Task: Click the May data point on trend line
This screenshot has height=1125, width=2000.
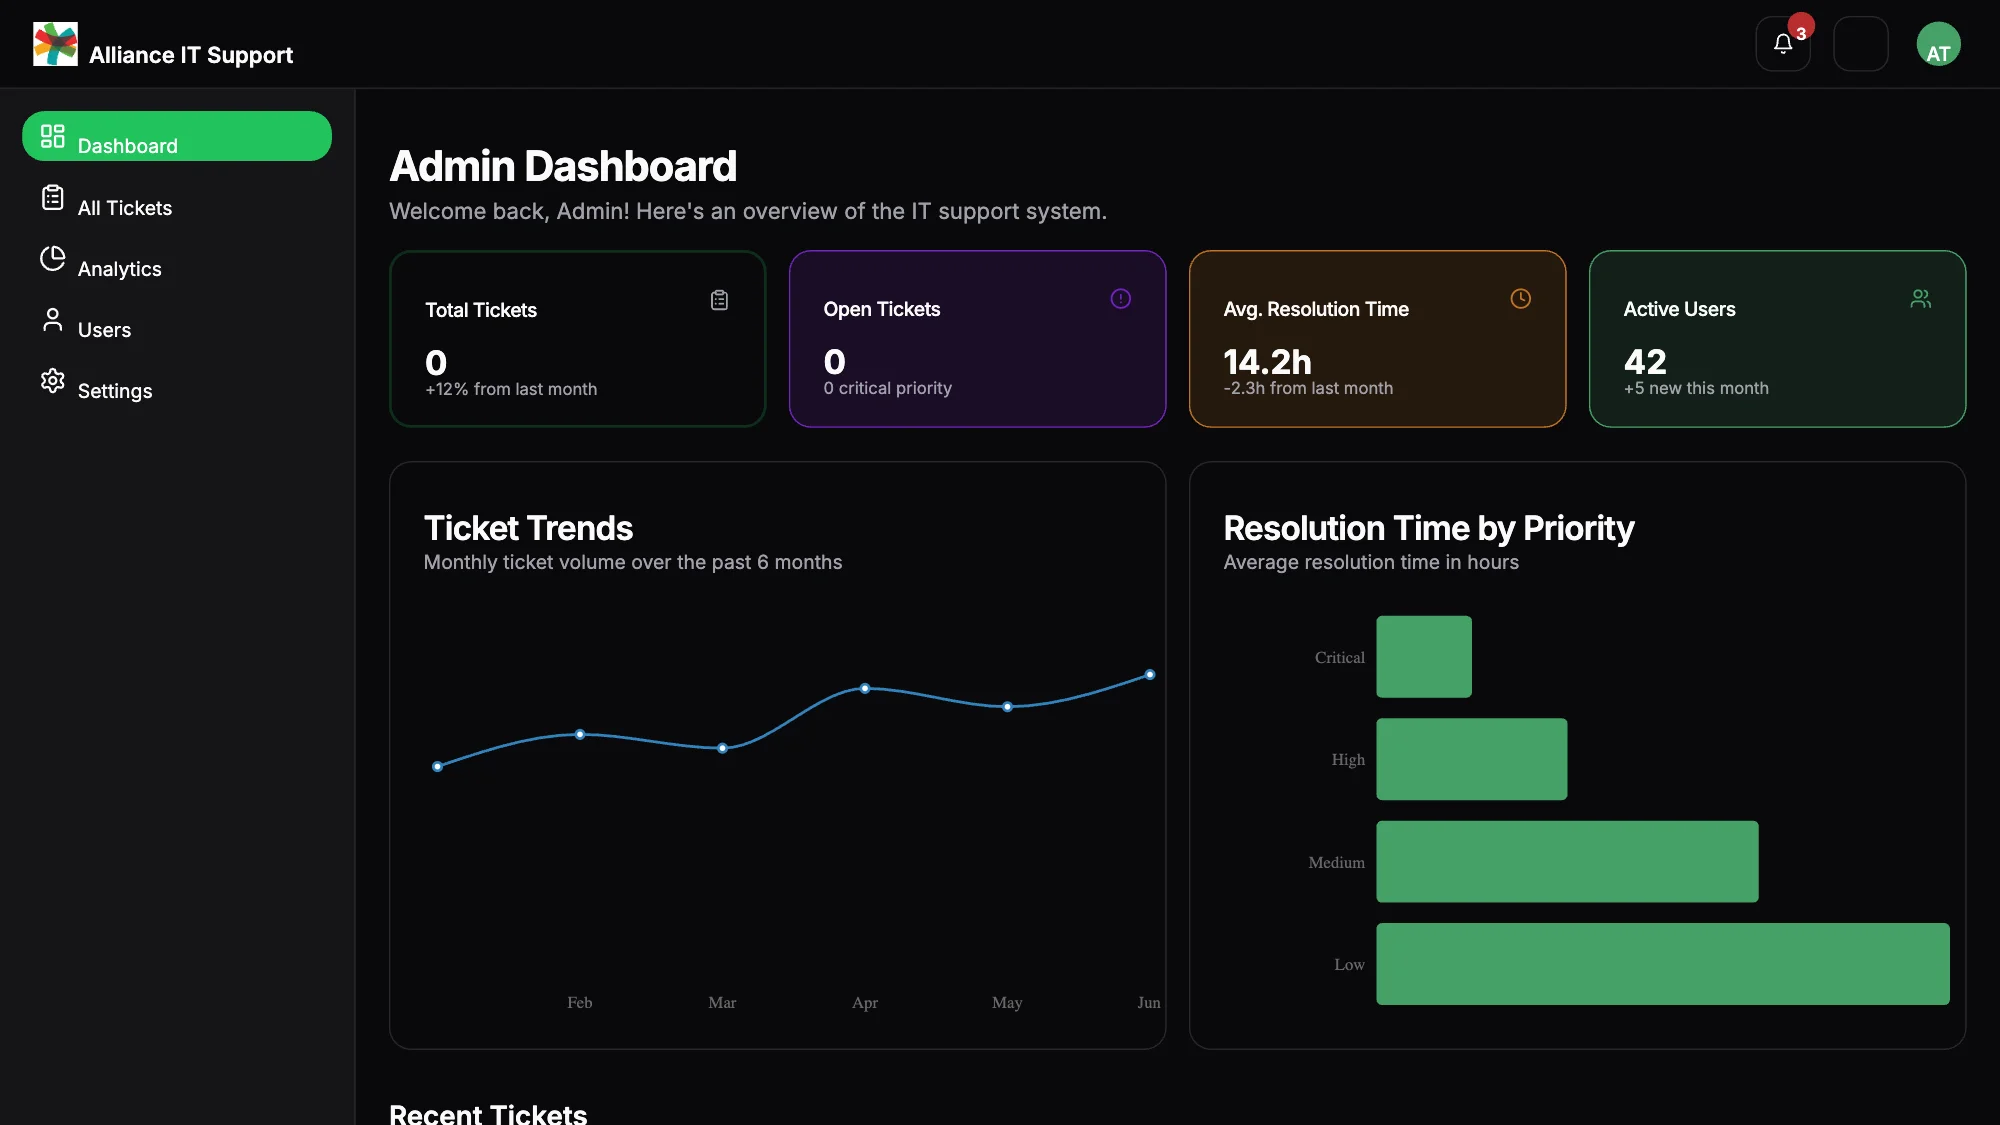Action: (x=1007, y=707)
